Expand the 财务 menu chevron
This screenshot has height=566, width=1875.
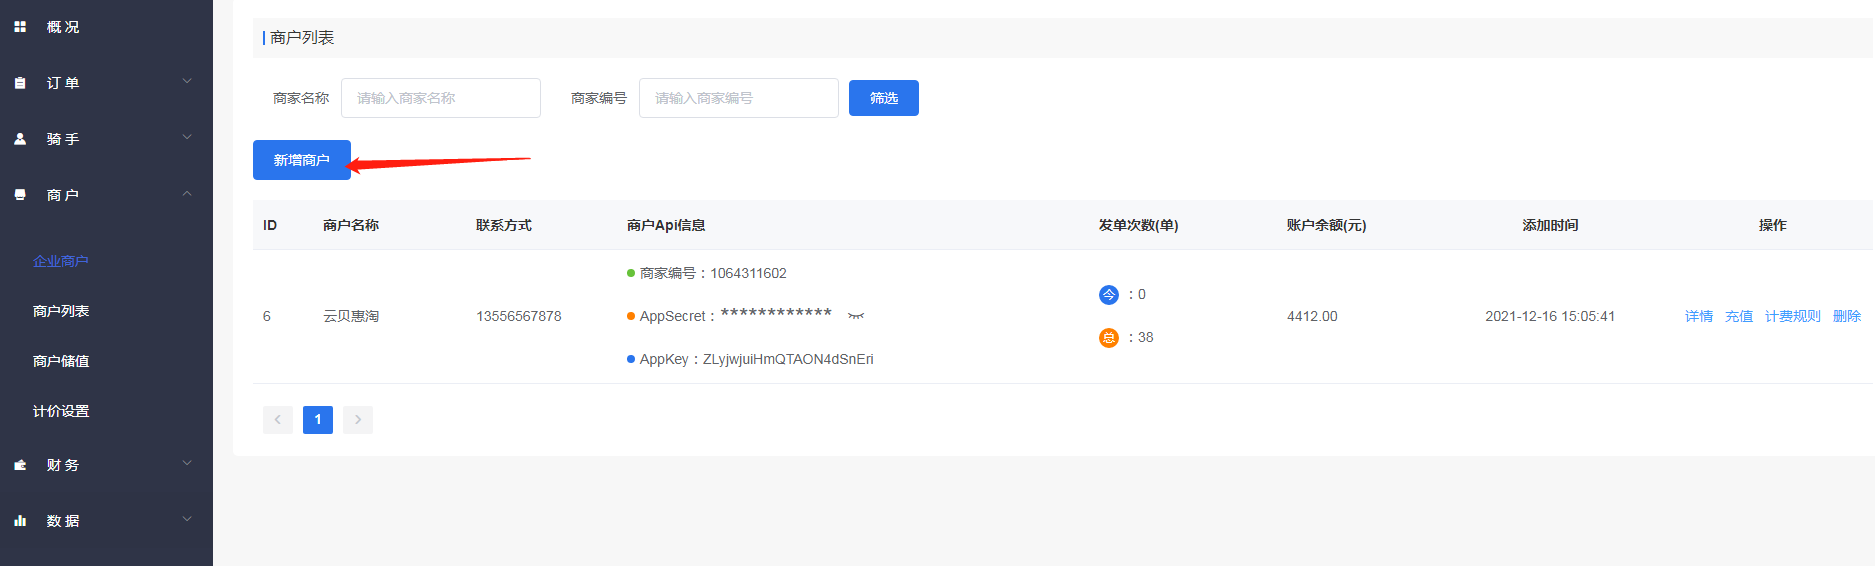click(x=187, y=464)
